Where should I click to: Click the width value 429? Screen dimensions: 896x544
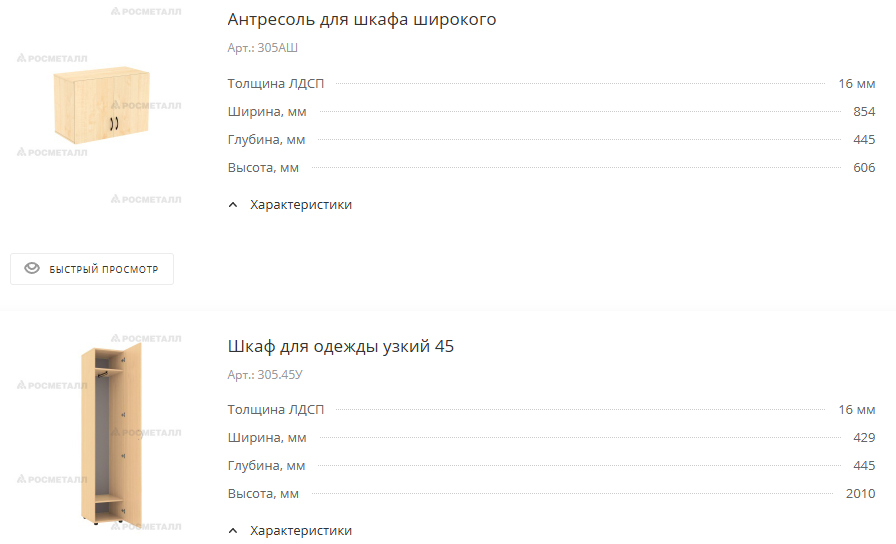pyautogui.click(x=864, y=438)
